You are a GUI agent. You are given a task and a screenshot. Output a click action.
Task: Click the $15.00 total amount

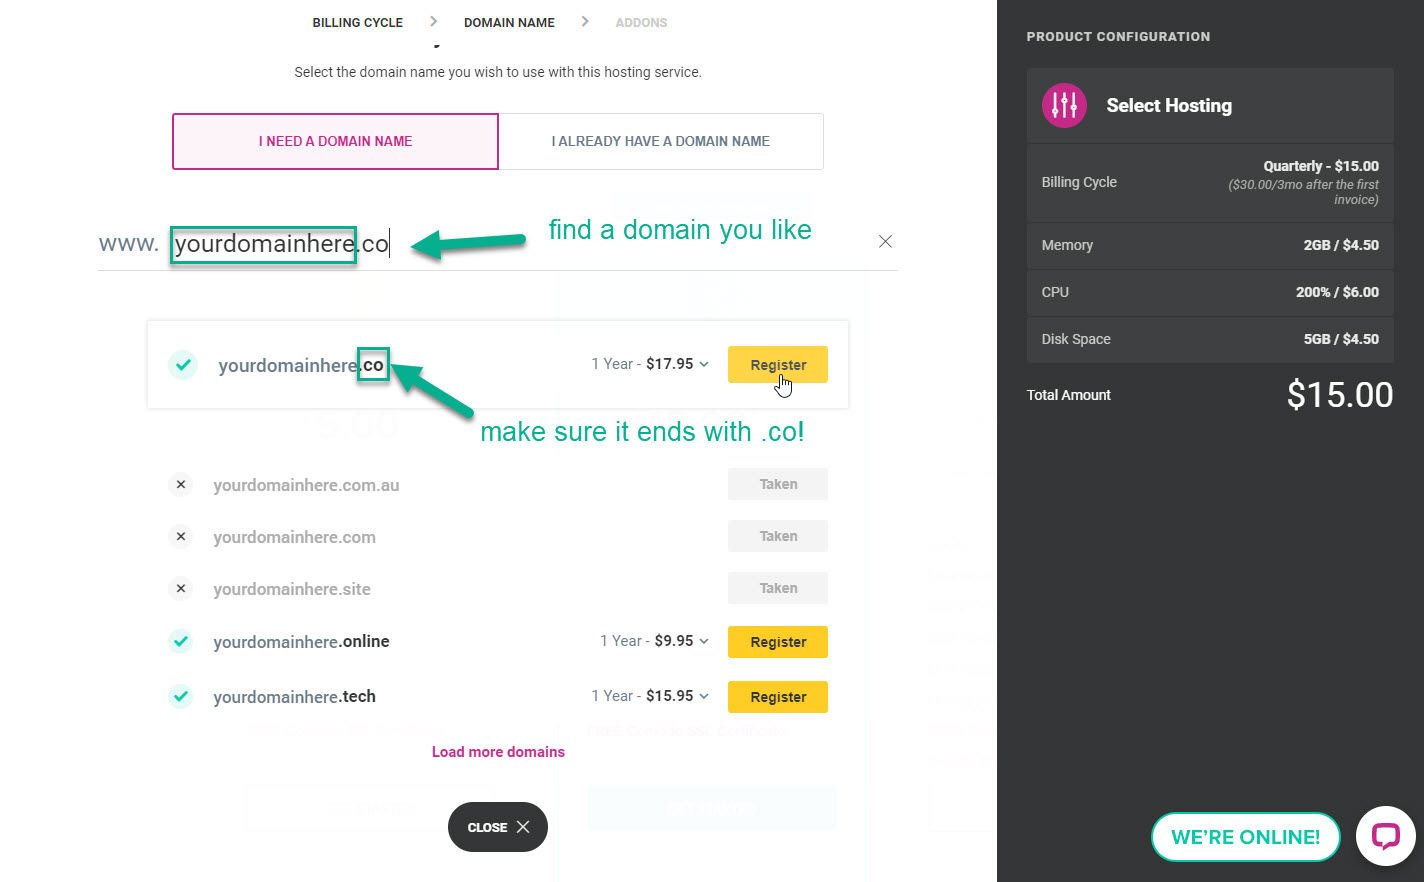click(x=1340, y=395)
